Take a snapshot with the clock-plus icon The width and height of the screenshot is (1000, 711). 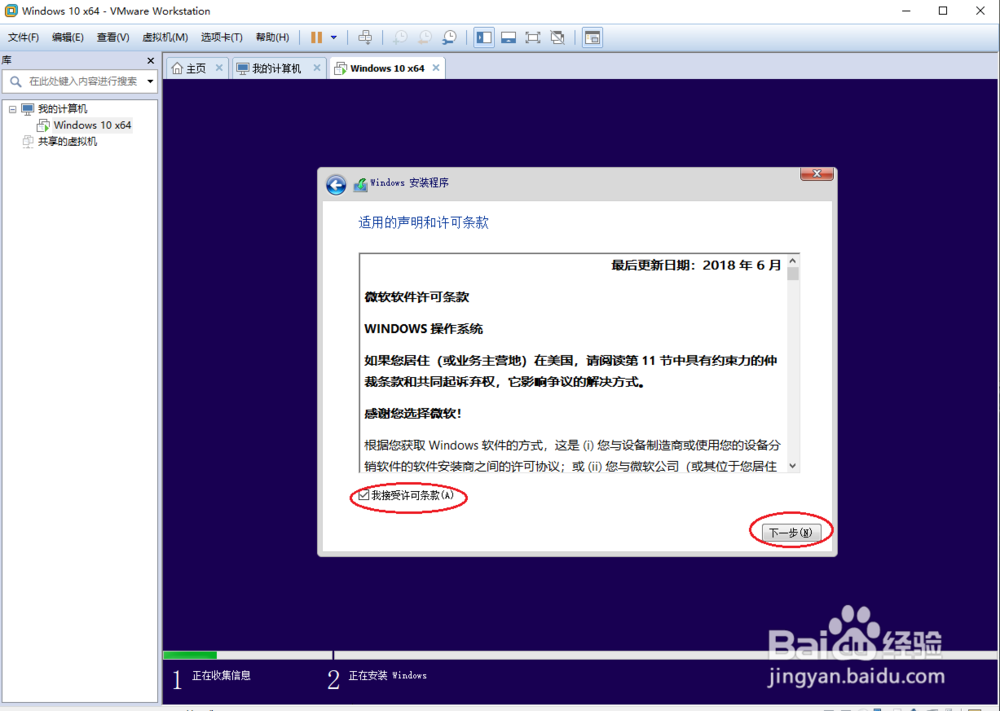point(400,38)
